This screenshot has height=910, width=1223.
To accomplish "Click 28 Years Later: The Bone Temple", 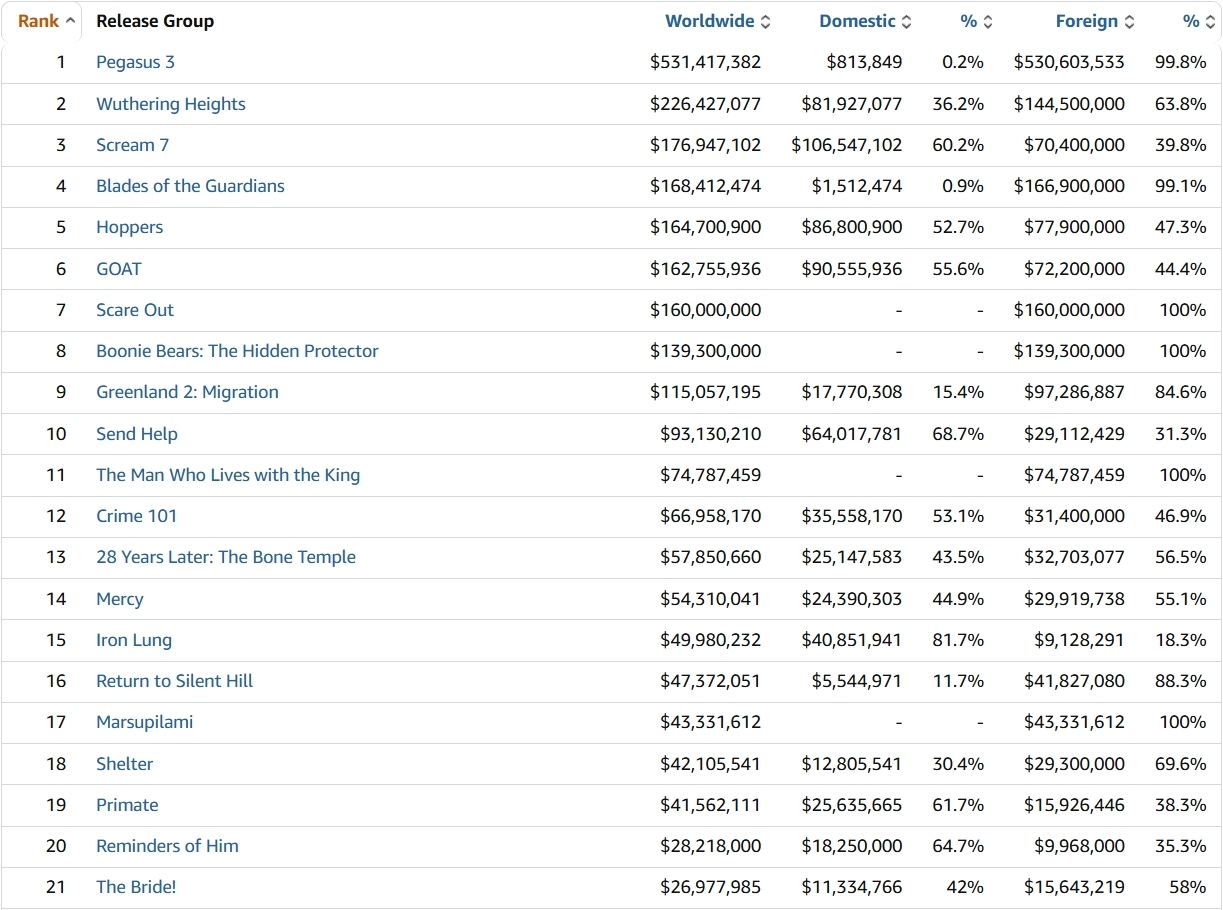I will coord(225,557).
